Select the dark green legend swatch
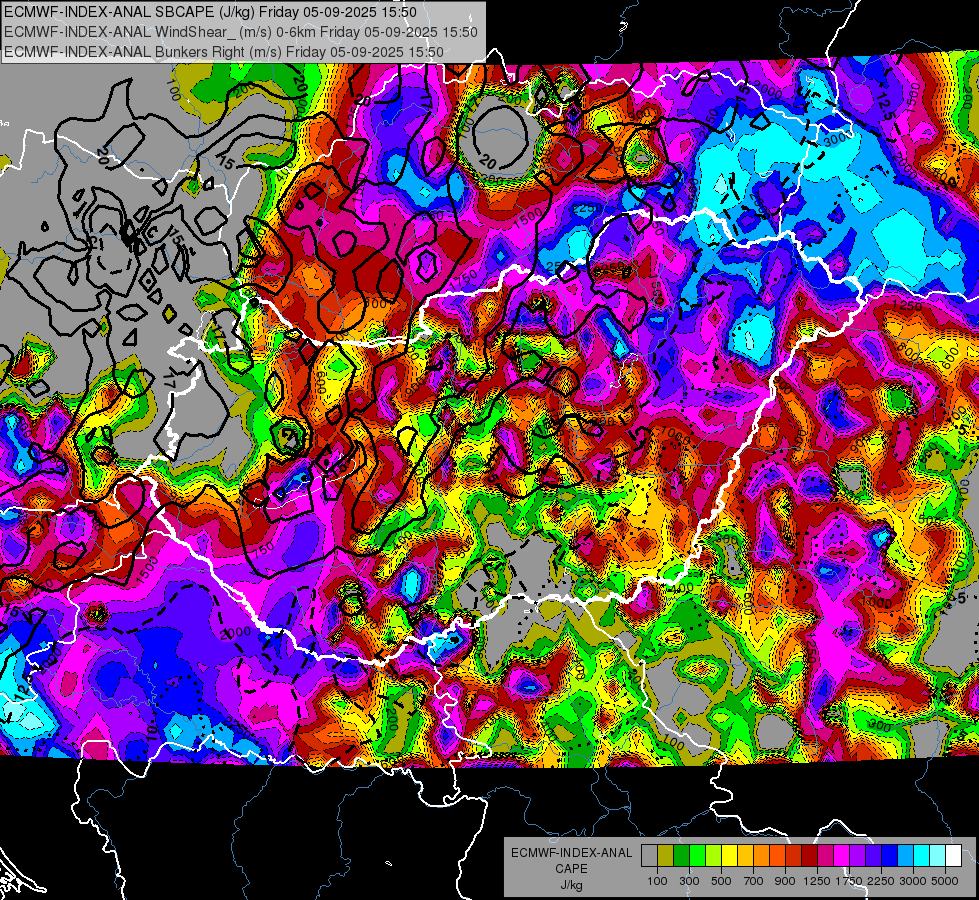979x900 pixels. (681, 856)
